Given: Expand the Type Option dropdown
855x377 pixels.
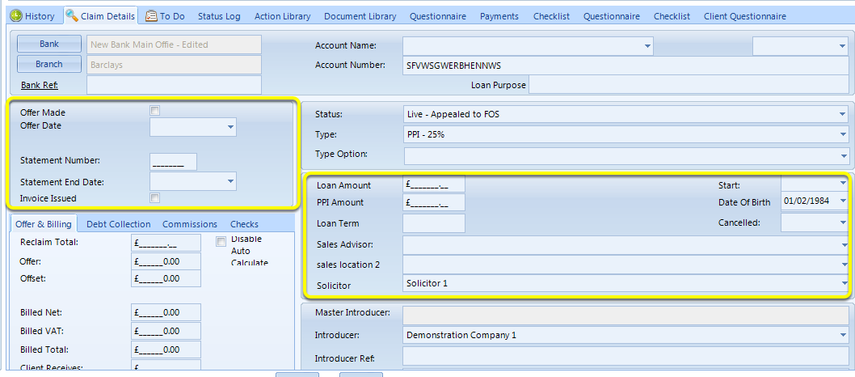Looking at the screenshot, I should click(x=843, y=155).
